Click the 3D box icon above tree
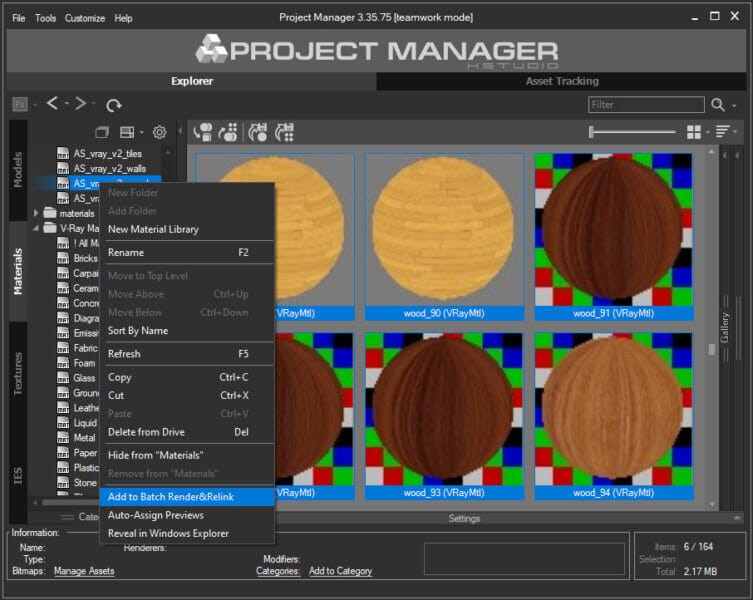This screenshot has height=600, width=753. click(102, 132)
